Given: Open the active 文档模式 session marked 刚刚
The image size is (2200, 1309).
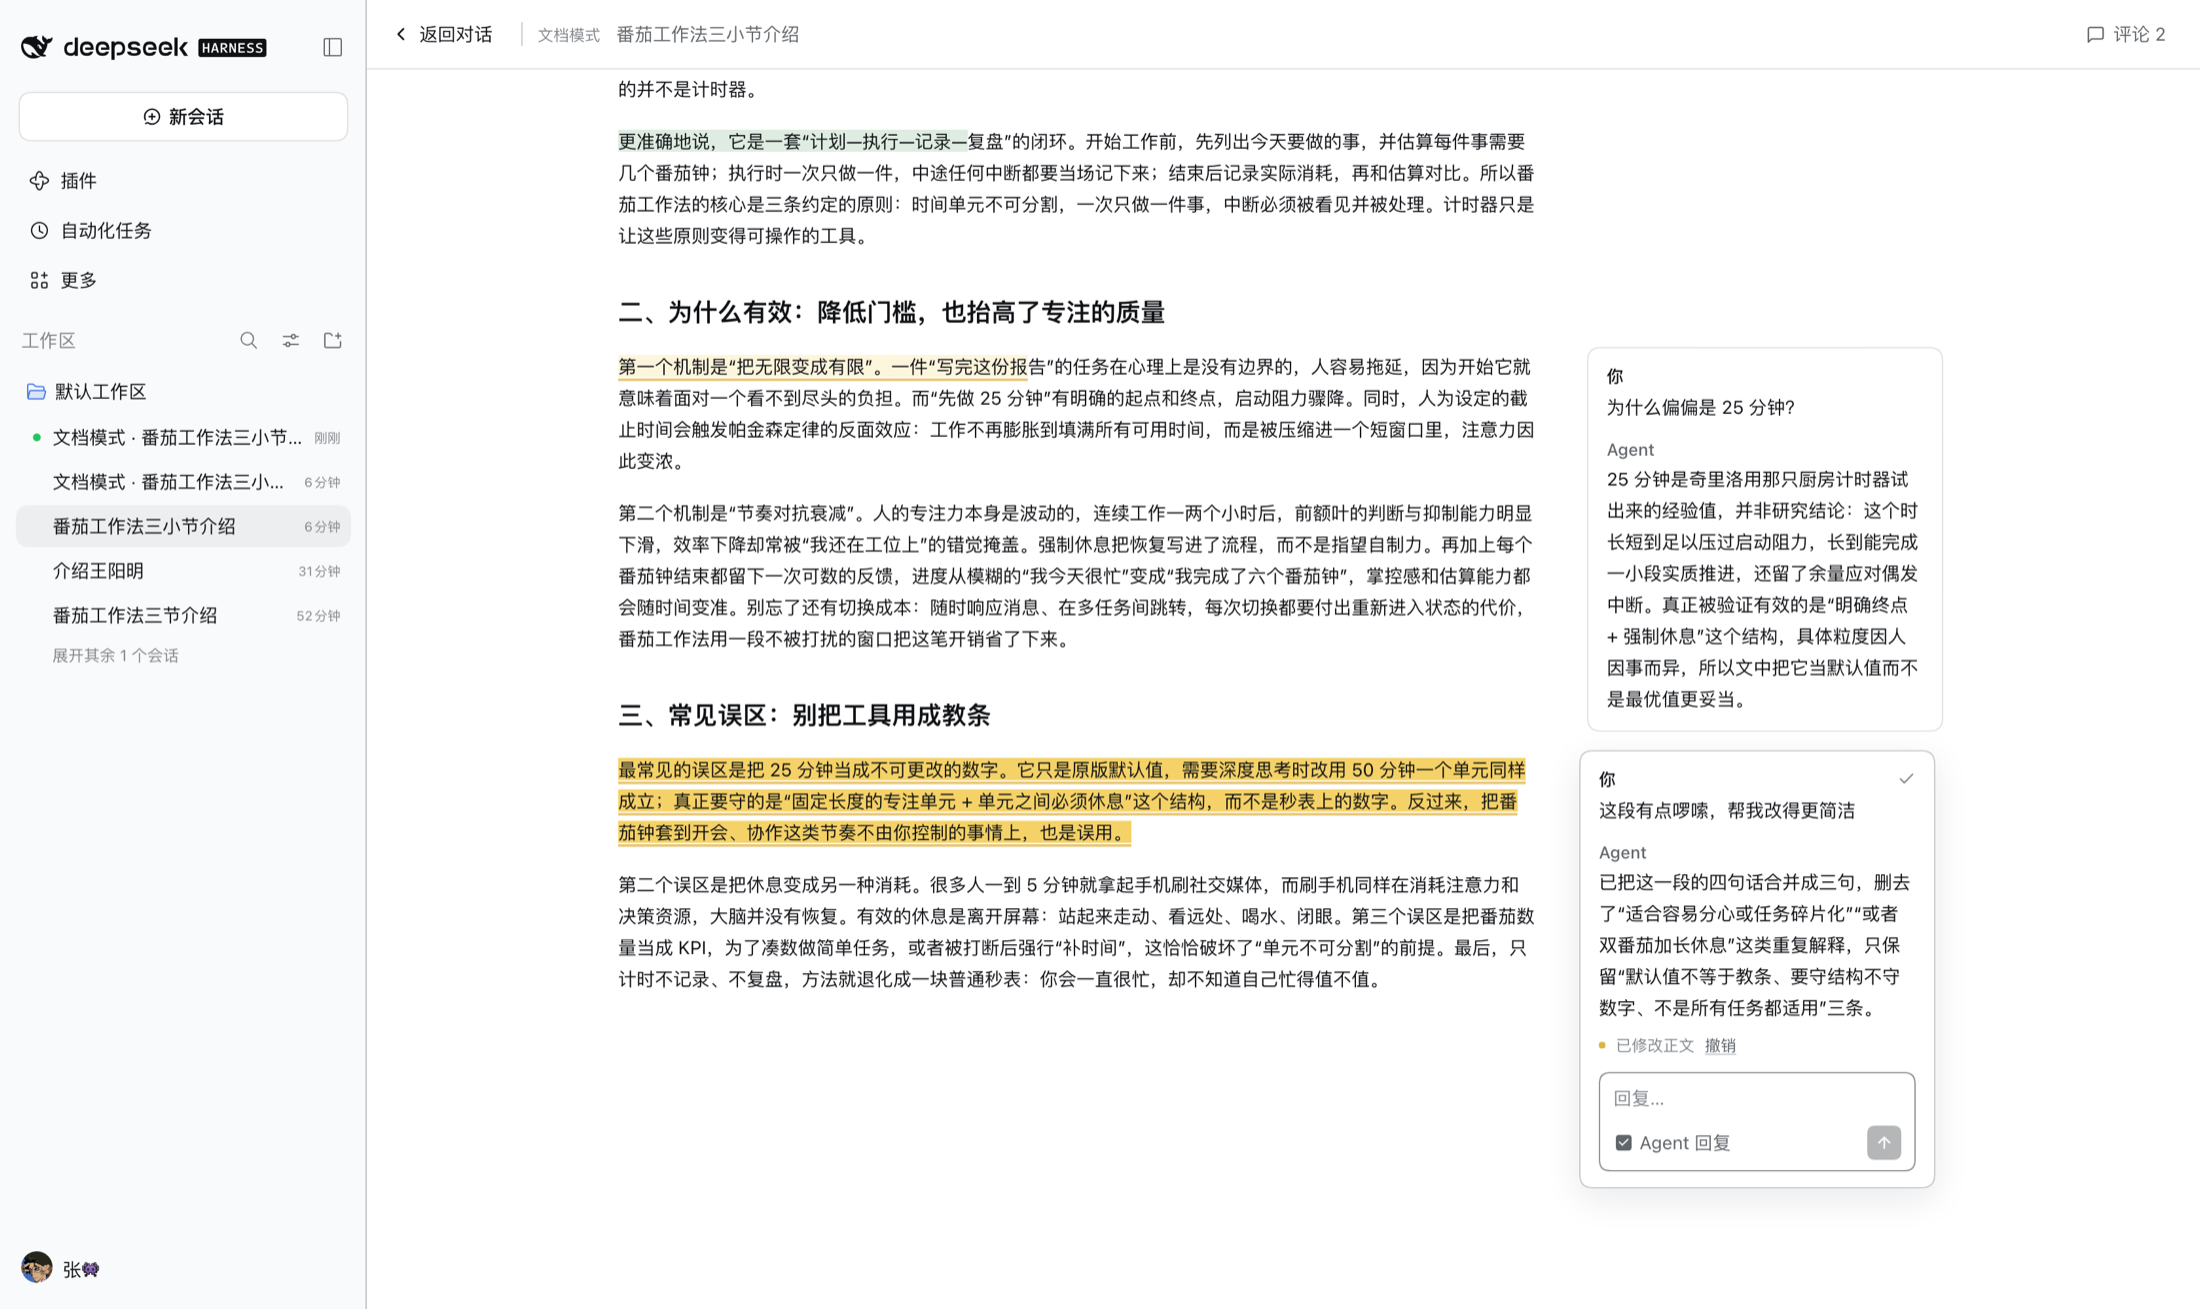Looking at the screenshot, I should coord(183,438).
